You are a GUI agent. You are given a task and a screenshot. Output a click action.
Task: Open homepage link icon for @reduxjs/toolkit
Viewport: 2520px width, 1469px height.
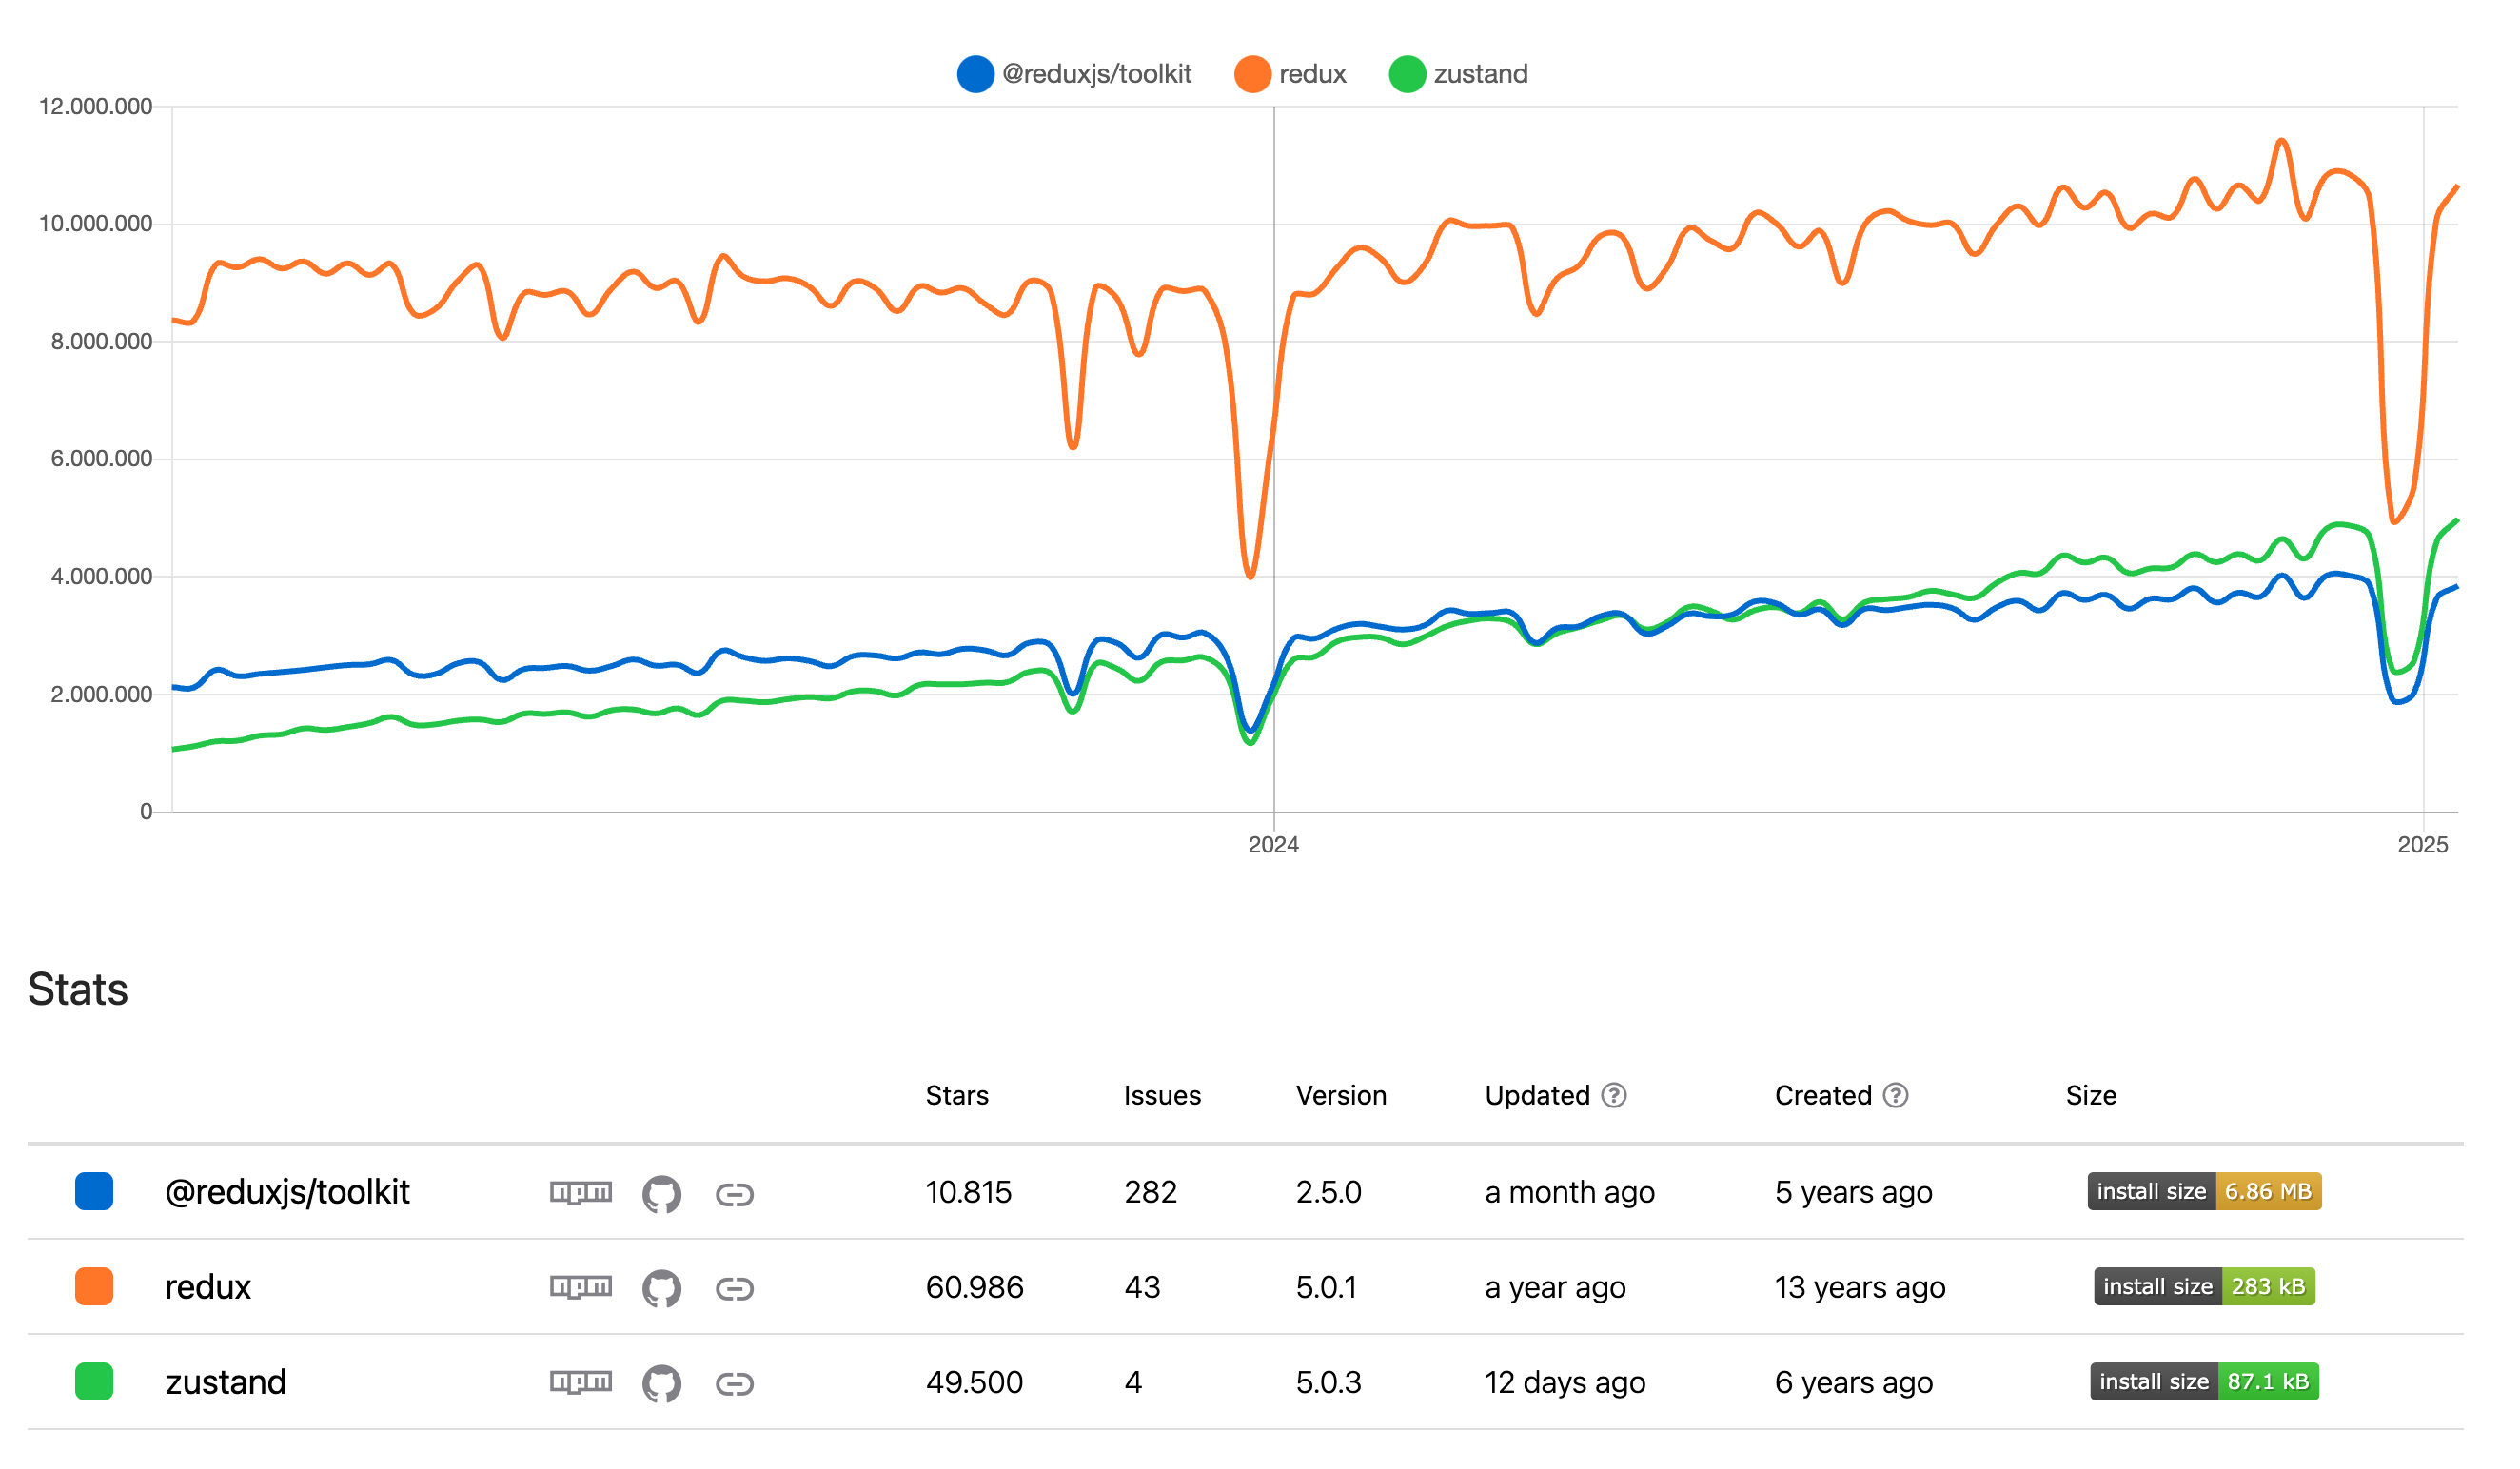click(734, 1194)
